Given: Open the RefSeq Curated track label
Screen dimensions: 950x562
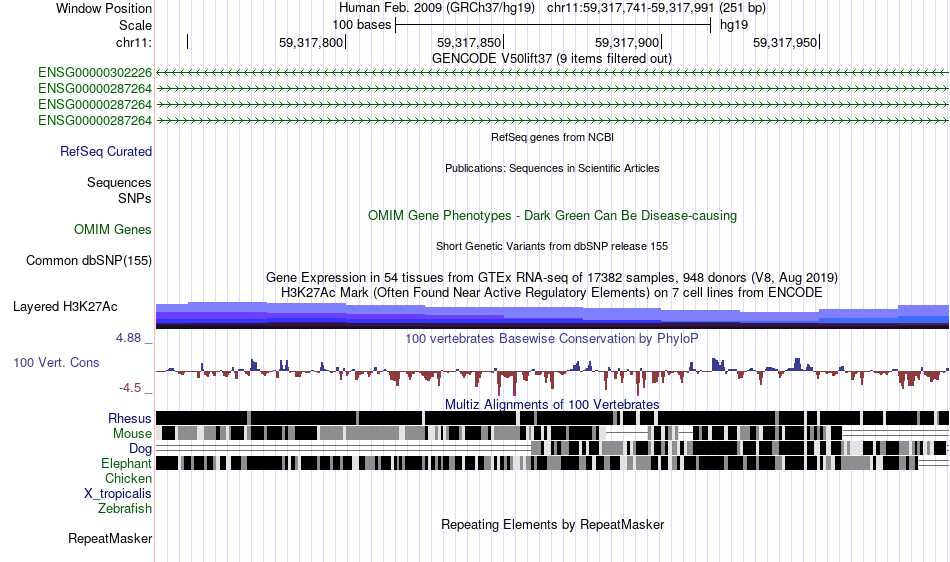Looking at the screenshot, I should (x=106, y=151).
